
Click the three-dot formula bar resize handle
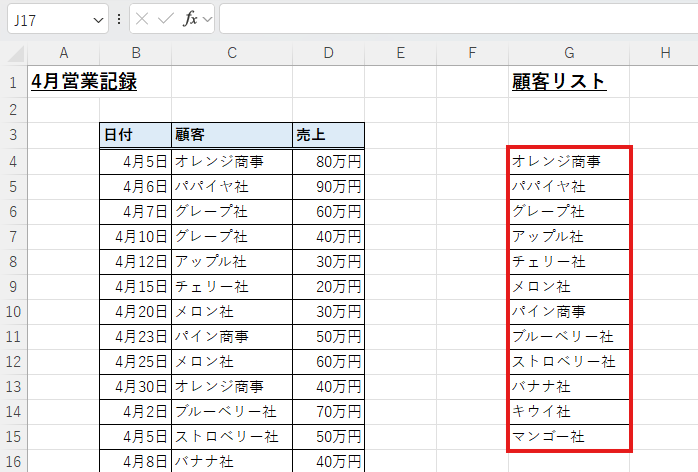click(120, 19)
